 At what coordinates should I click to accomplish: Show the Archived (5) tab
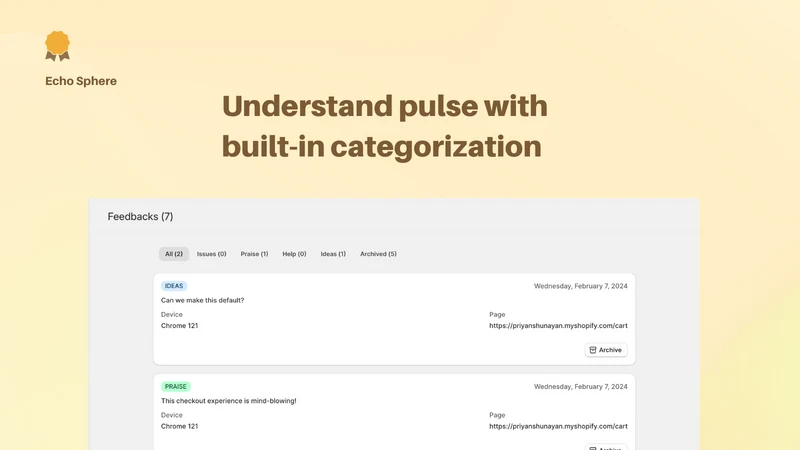(x=378, y=254)
